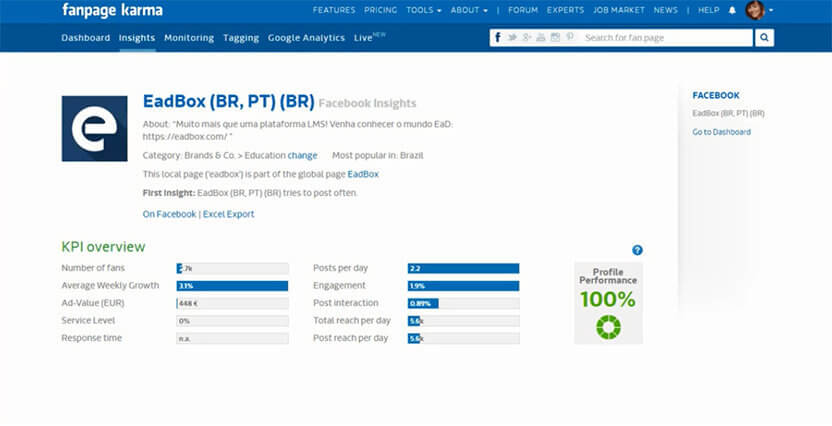
Task: Click the 'First Insight:' label
Action: coord(169,193)
